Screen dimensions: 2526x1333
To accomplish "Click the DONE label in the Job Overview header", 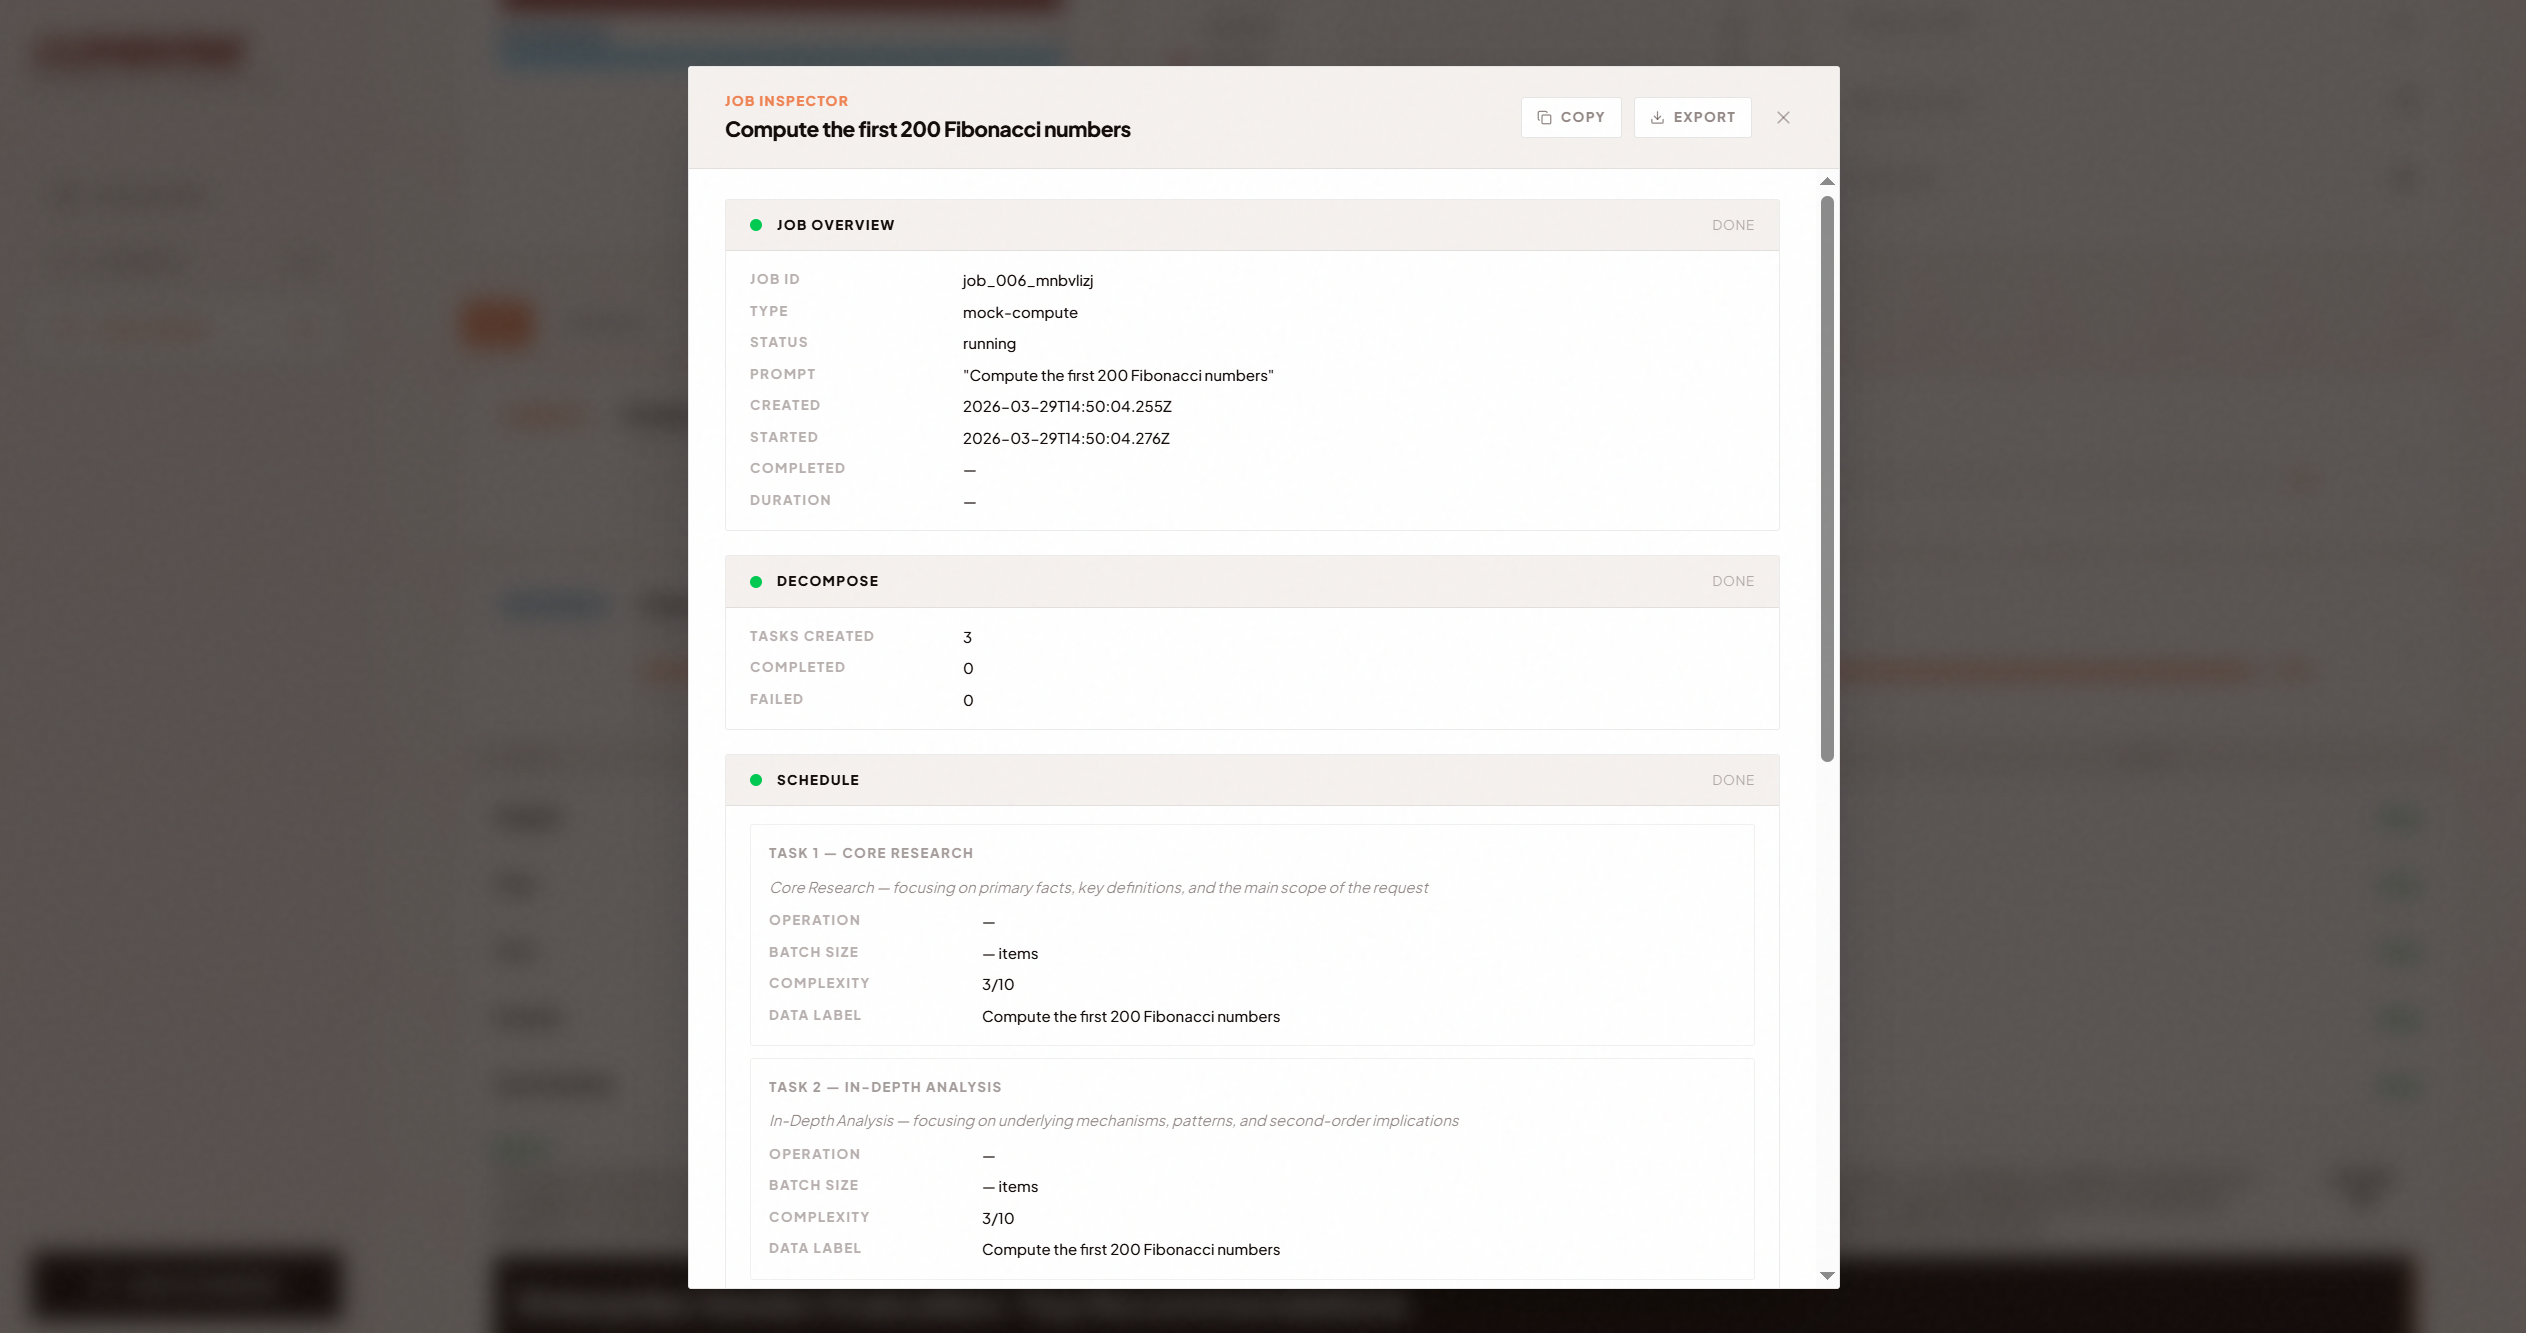I will point(1732,225).
